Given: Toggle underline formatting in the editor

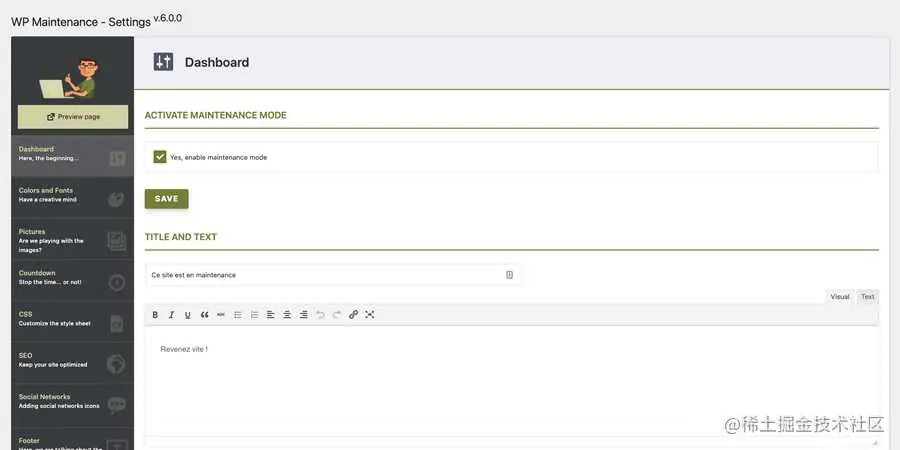Looking at the screenshot, I should [x=188, y=315].
